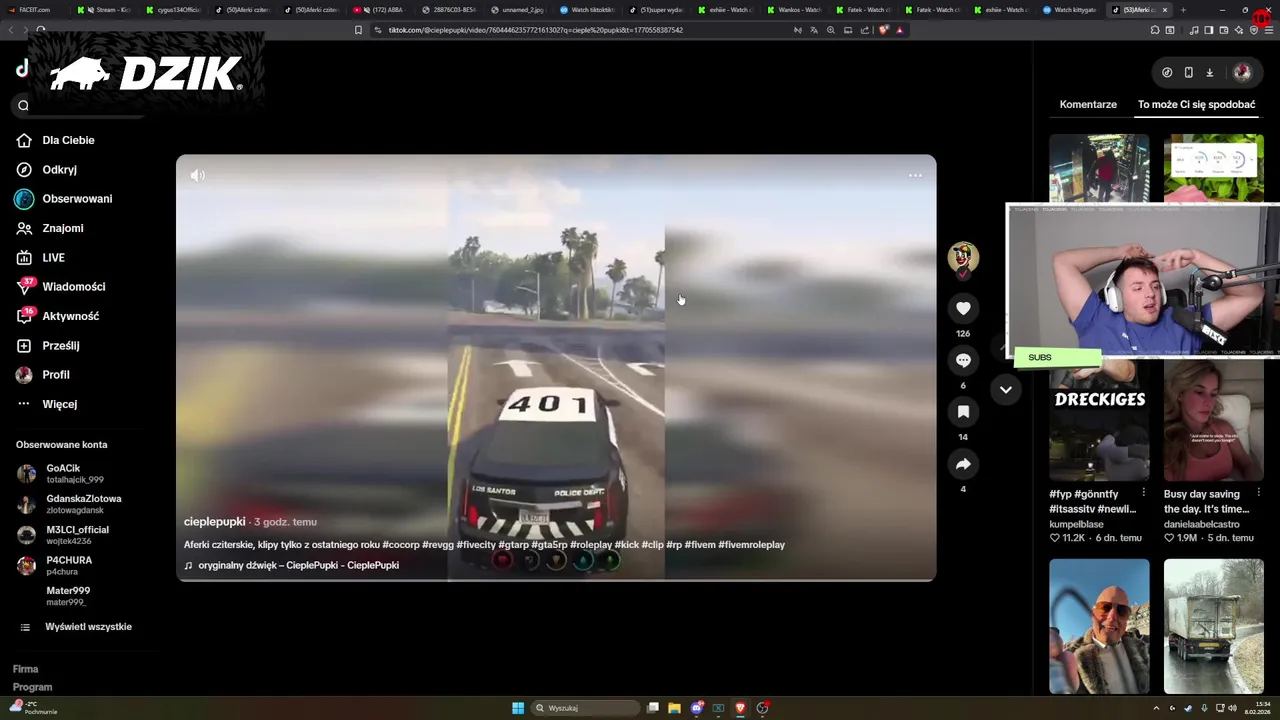Click the compass-style icon in TikTok header
The height and width of the screenshot is (720, 1280).
click(x=1167, y=72)
